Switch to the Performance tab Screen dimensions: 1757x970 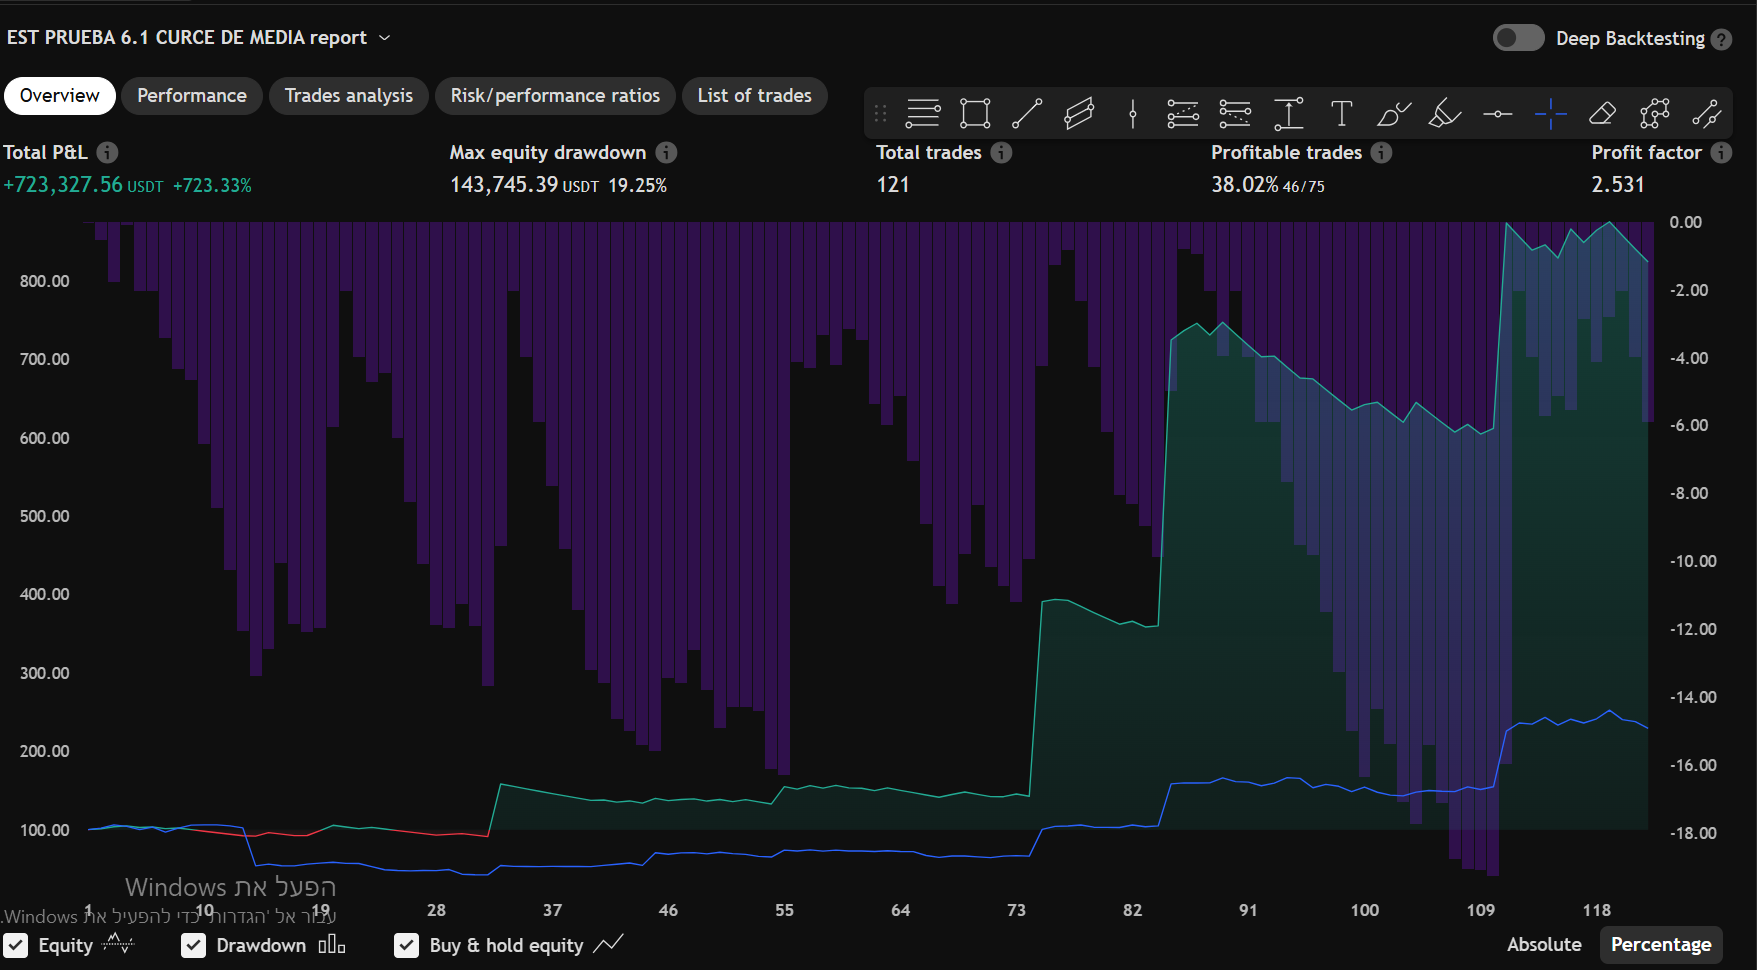point(192,96)
